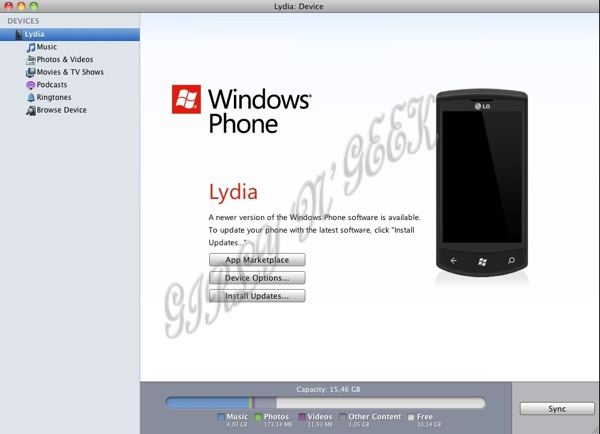Screen dimensions: 600x434
Task: Click the phone icon beside Lydia
Action: (19, 34)
